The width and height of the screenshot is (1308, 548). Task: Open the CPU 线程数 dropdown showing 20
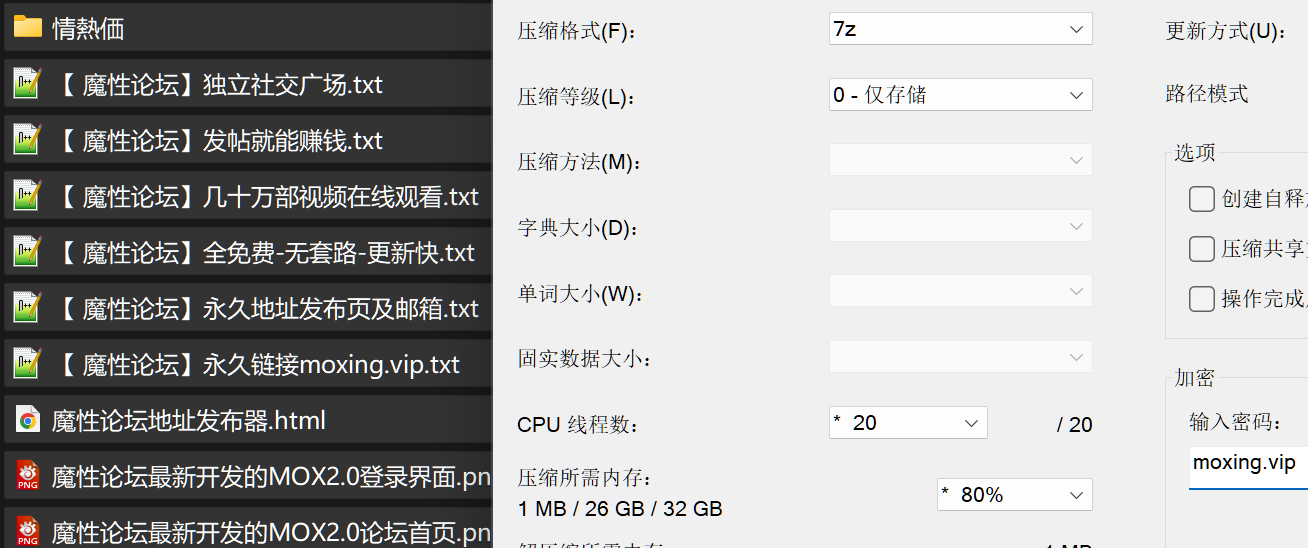(908, 423)
